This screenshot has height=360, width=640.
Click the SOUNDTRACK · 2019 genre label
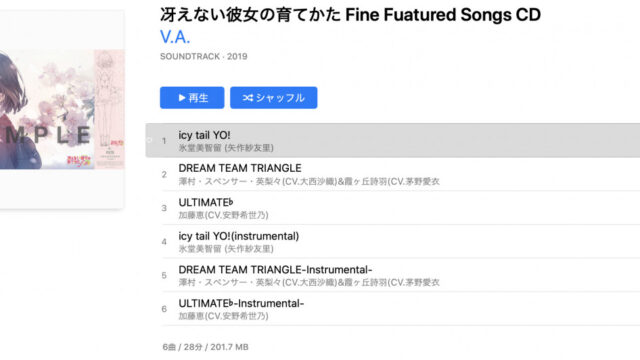click(x=204, y=56)
